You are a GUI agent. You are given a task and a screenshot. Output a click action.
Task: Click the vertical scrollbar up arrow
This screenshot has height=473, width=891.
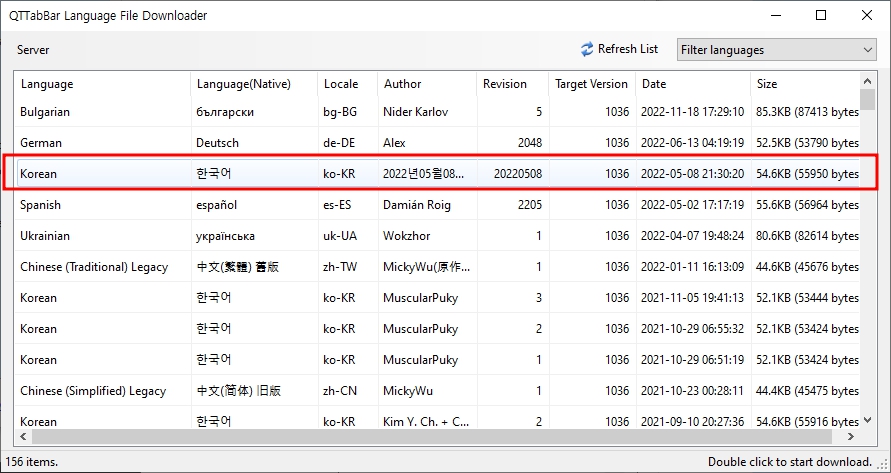tap(867, 81)
